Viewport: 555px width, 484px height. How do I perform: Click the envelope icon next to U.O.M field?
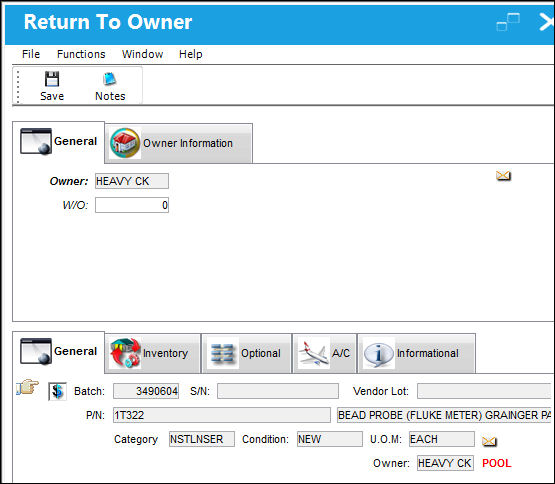coord(489,441)
